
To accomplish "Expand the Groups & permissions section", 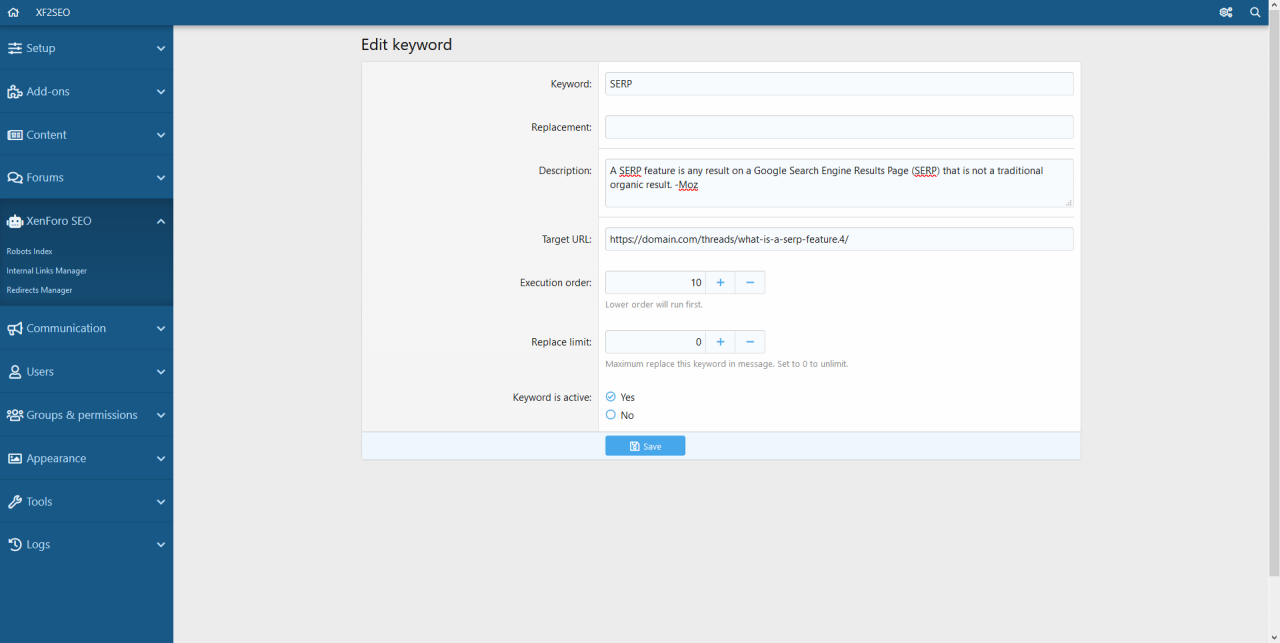I will pos(160,415).
